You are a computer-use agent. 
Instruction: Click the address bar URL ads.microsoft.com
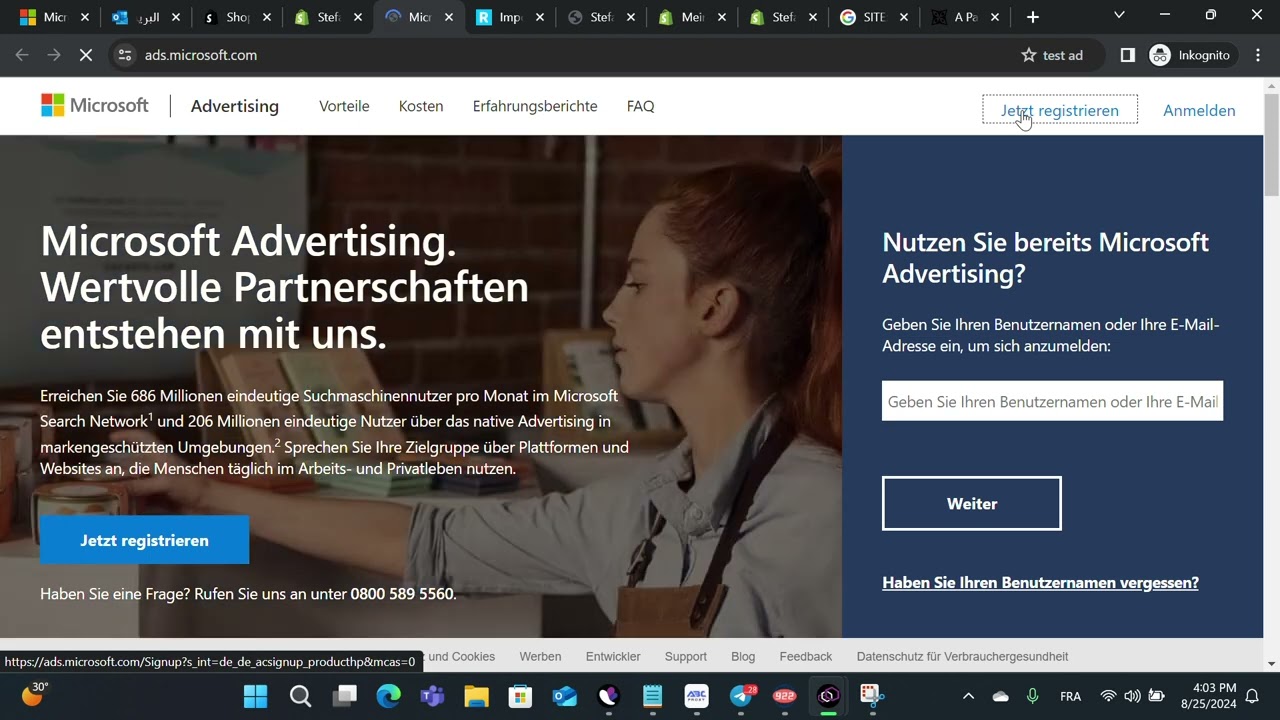click(201, 55)
